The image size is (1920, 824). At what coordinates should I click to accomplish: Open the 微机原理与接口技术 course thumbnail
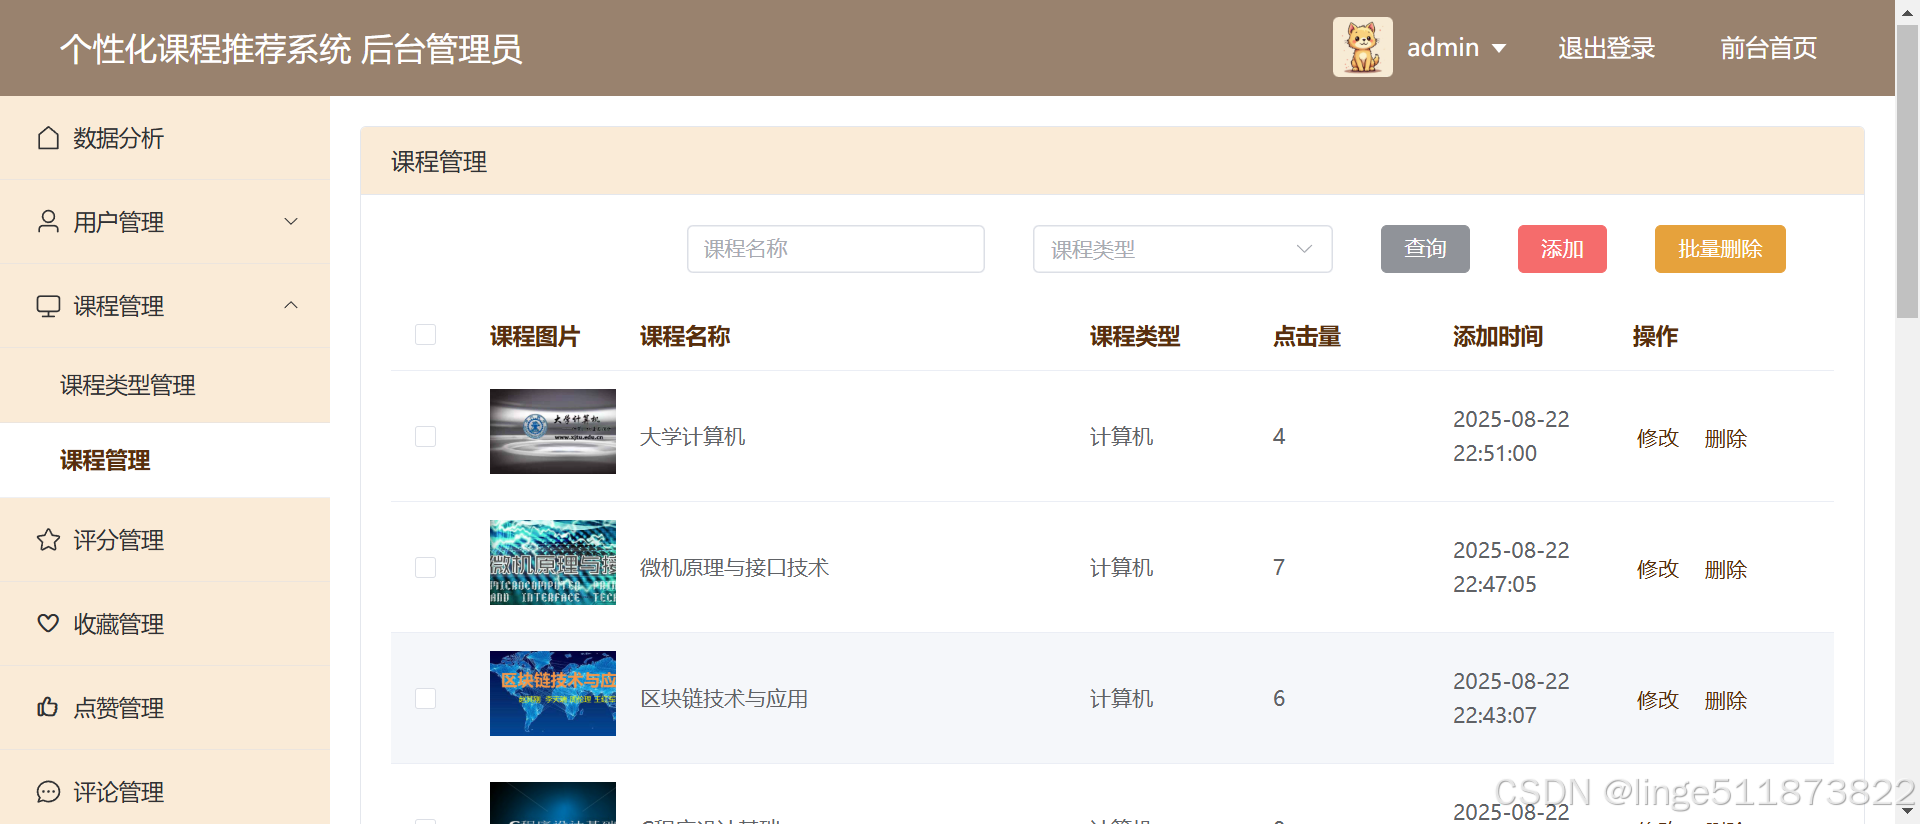[553, 562]
